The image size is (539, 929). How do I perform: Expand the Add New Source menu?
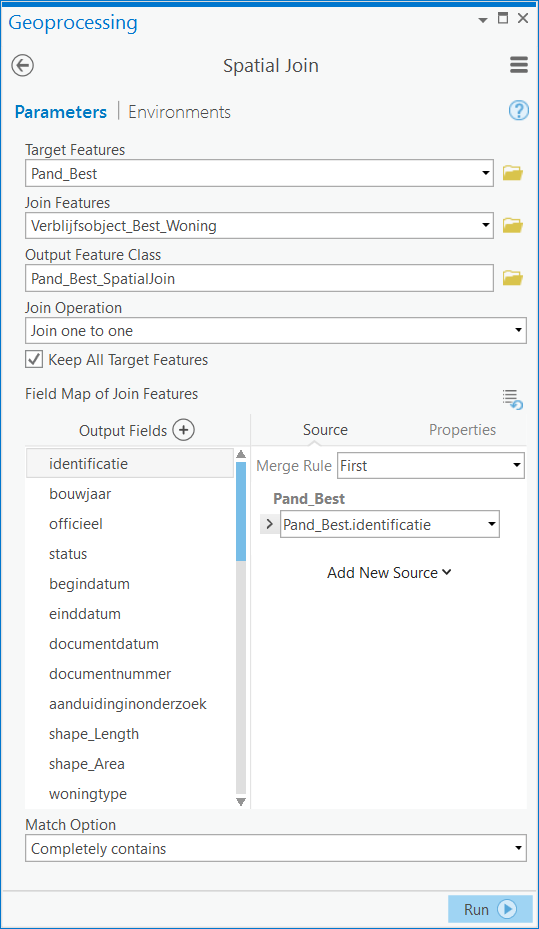pos(389,573)
